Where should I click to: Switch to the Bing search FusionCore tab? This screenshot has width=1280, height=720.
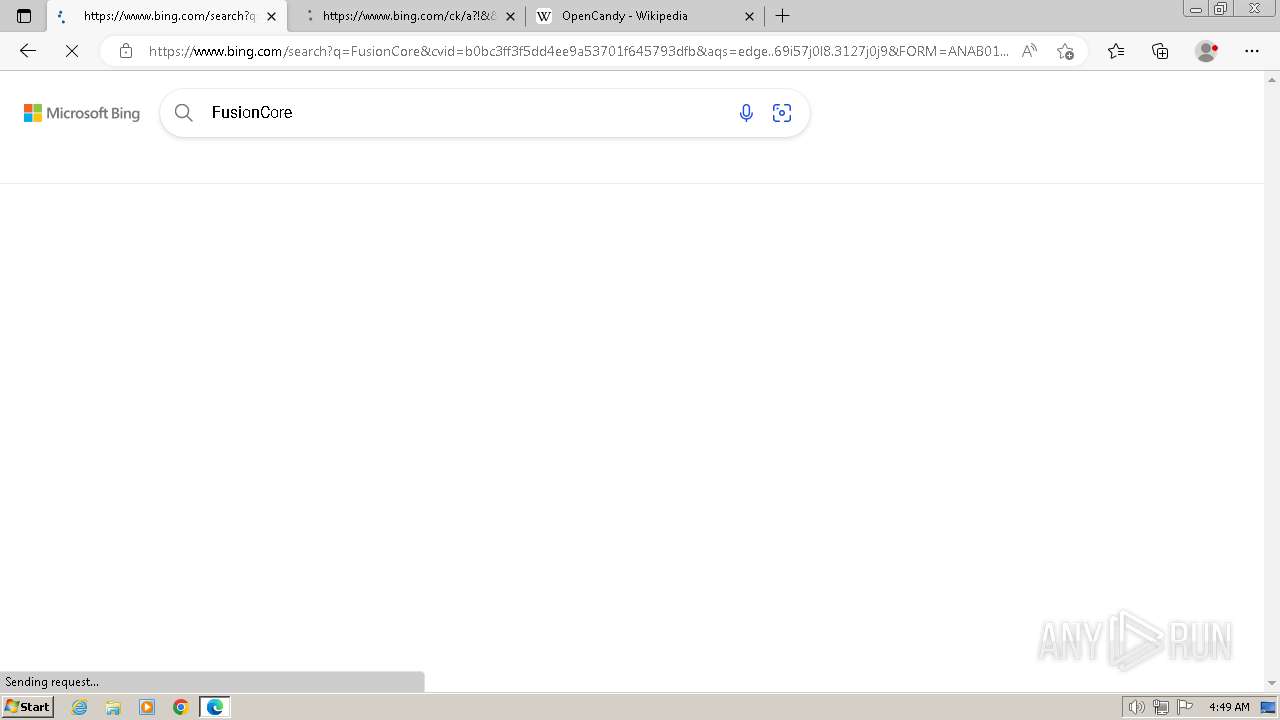tap(167, 16)
